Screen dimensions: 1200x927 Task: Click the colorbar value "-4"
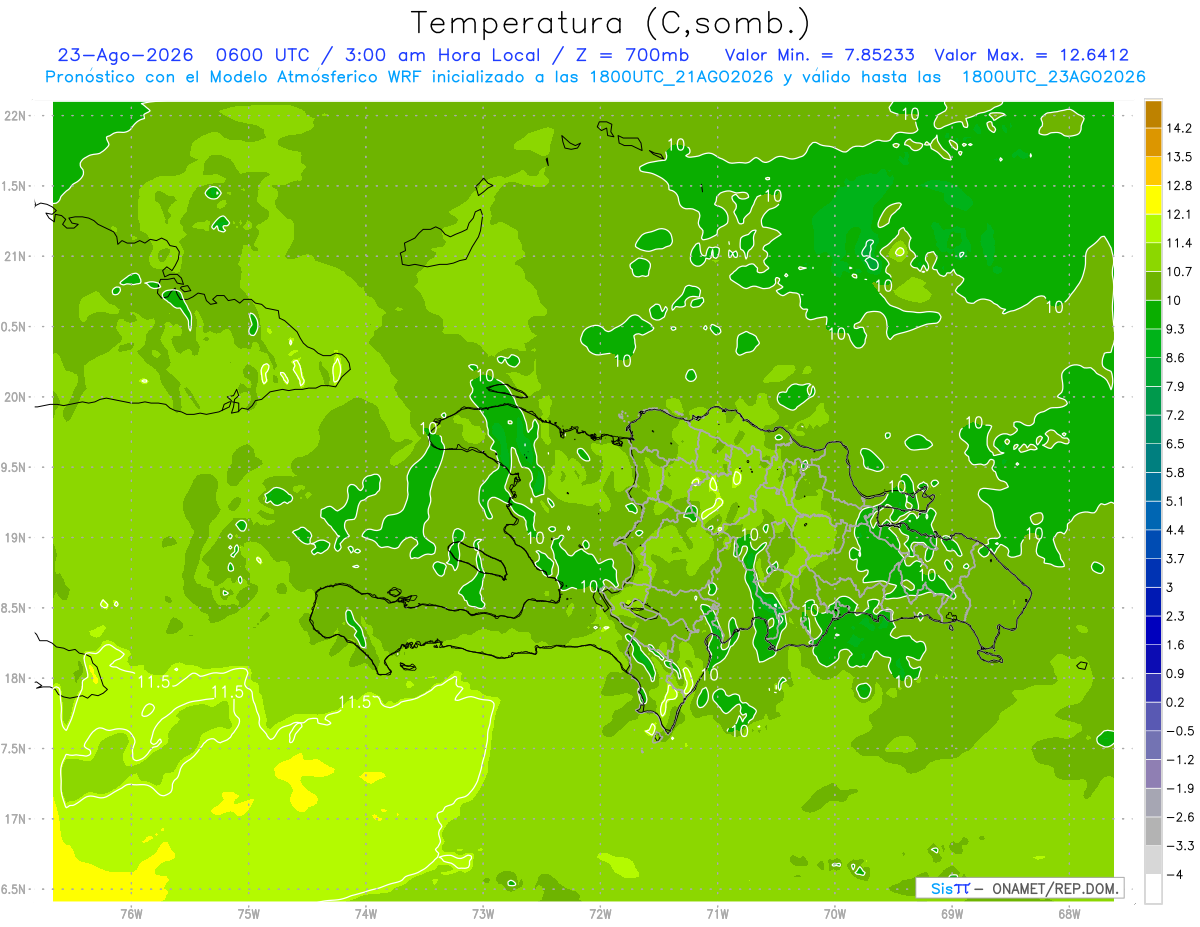tap(1175, 874)
